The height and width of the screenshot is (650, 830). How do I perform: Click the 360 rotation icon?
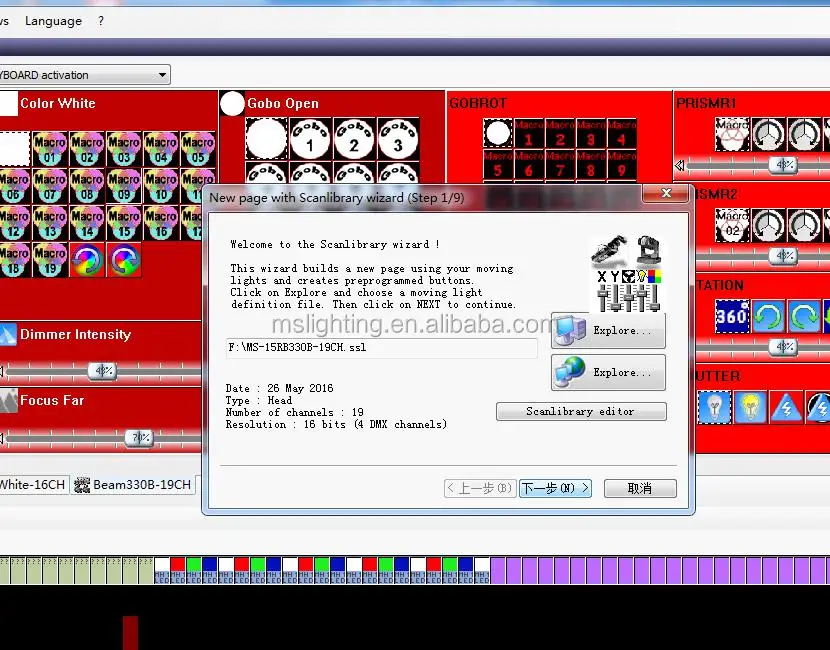pos(732,317)
